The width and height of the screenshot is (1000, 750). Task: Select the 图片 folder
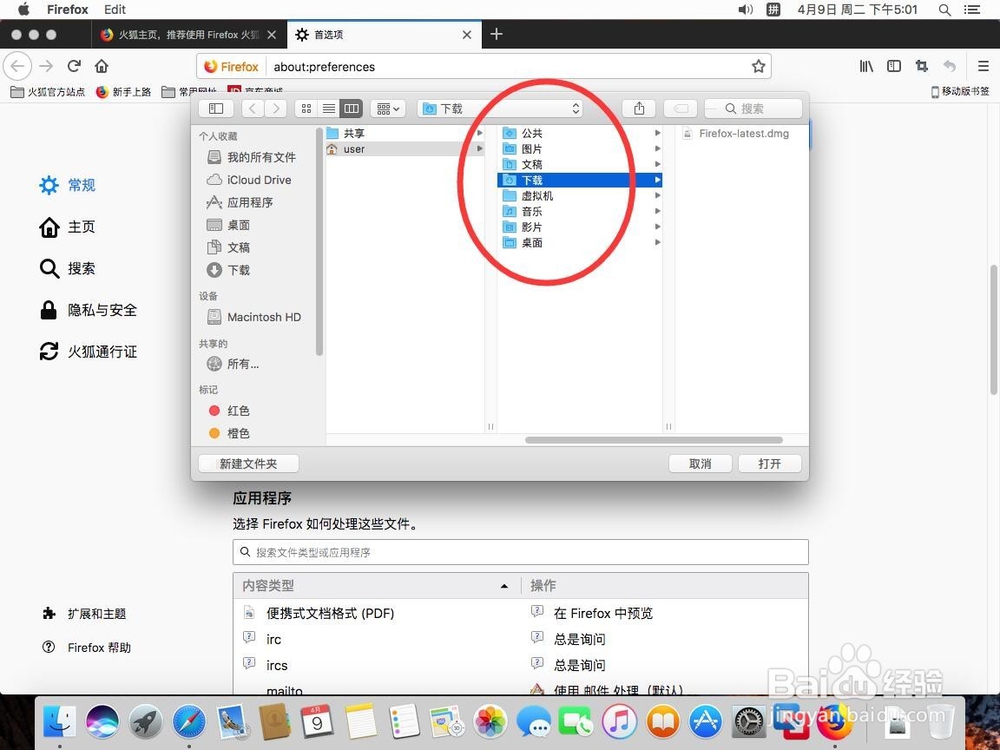(580, 149)
